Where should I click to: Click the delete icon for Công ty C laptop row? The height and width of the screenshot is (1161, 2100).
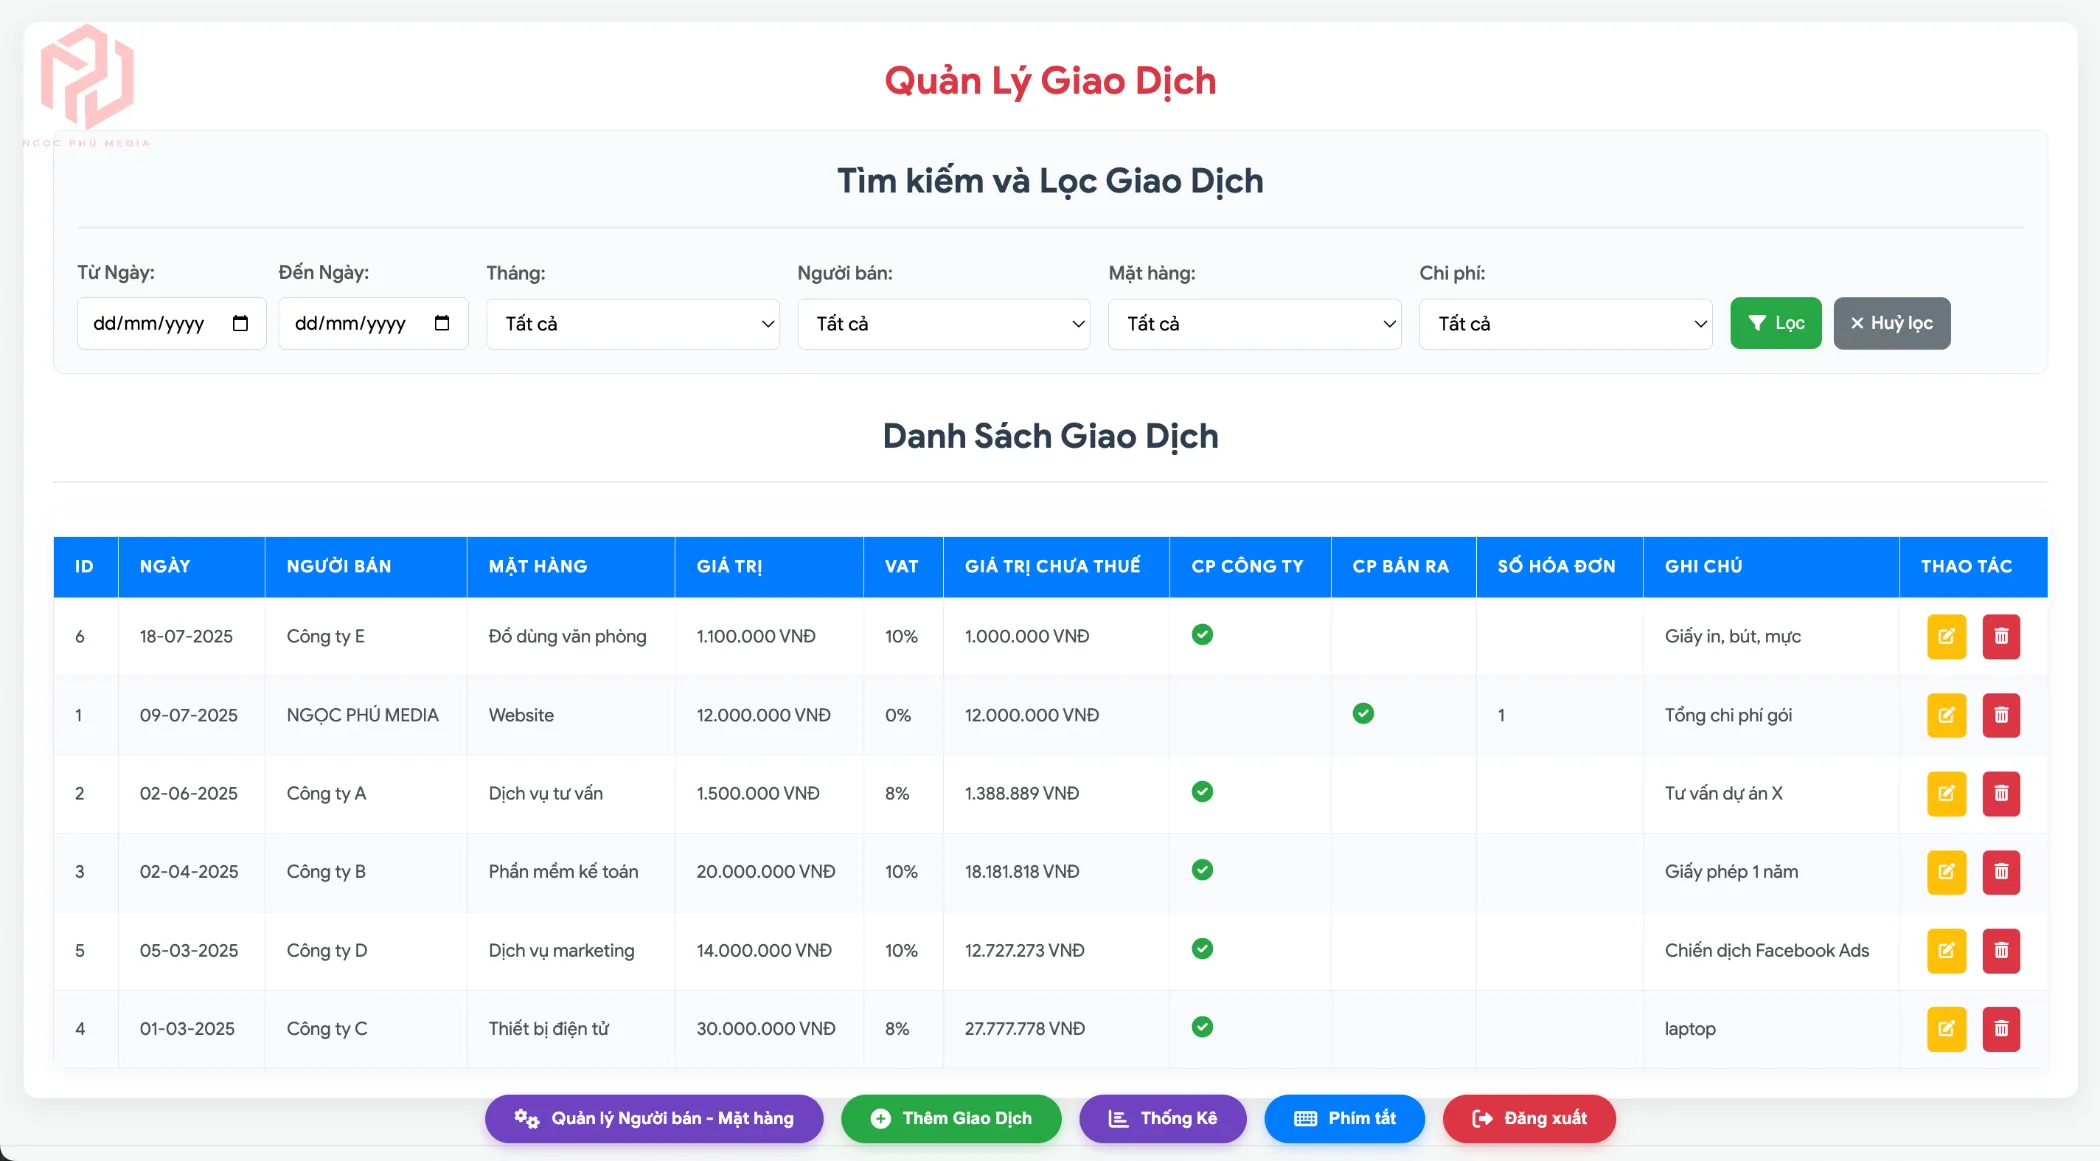[x=2001, y=1029]
